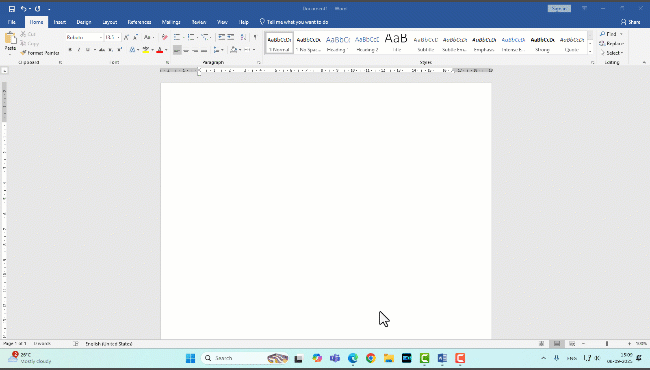Toggle bold formatting
Viewport: 650px width, 370px height.
(70, 50)
